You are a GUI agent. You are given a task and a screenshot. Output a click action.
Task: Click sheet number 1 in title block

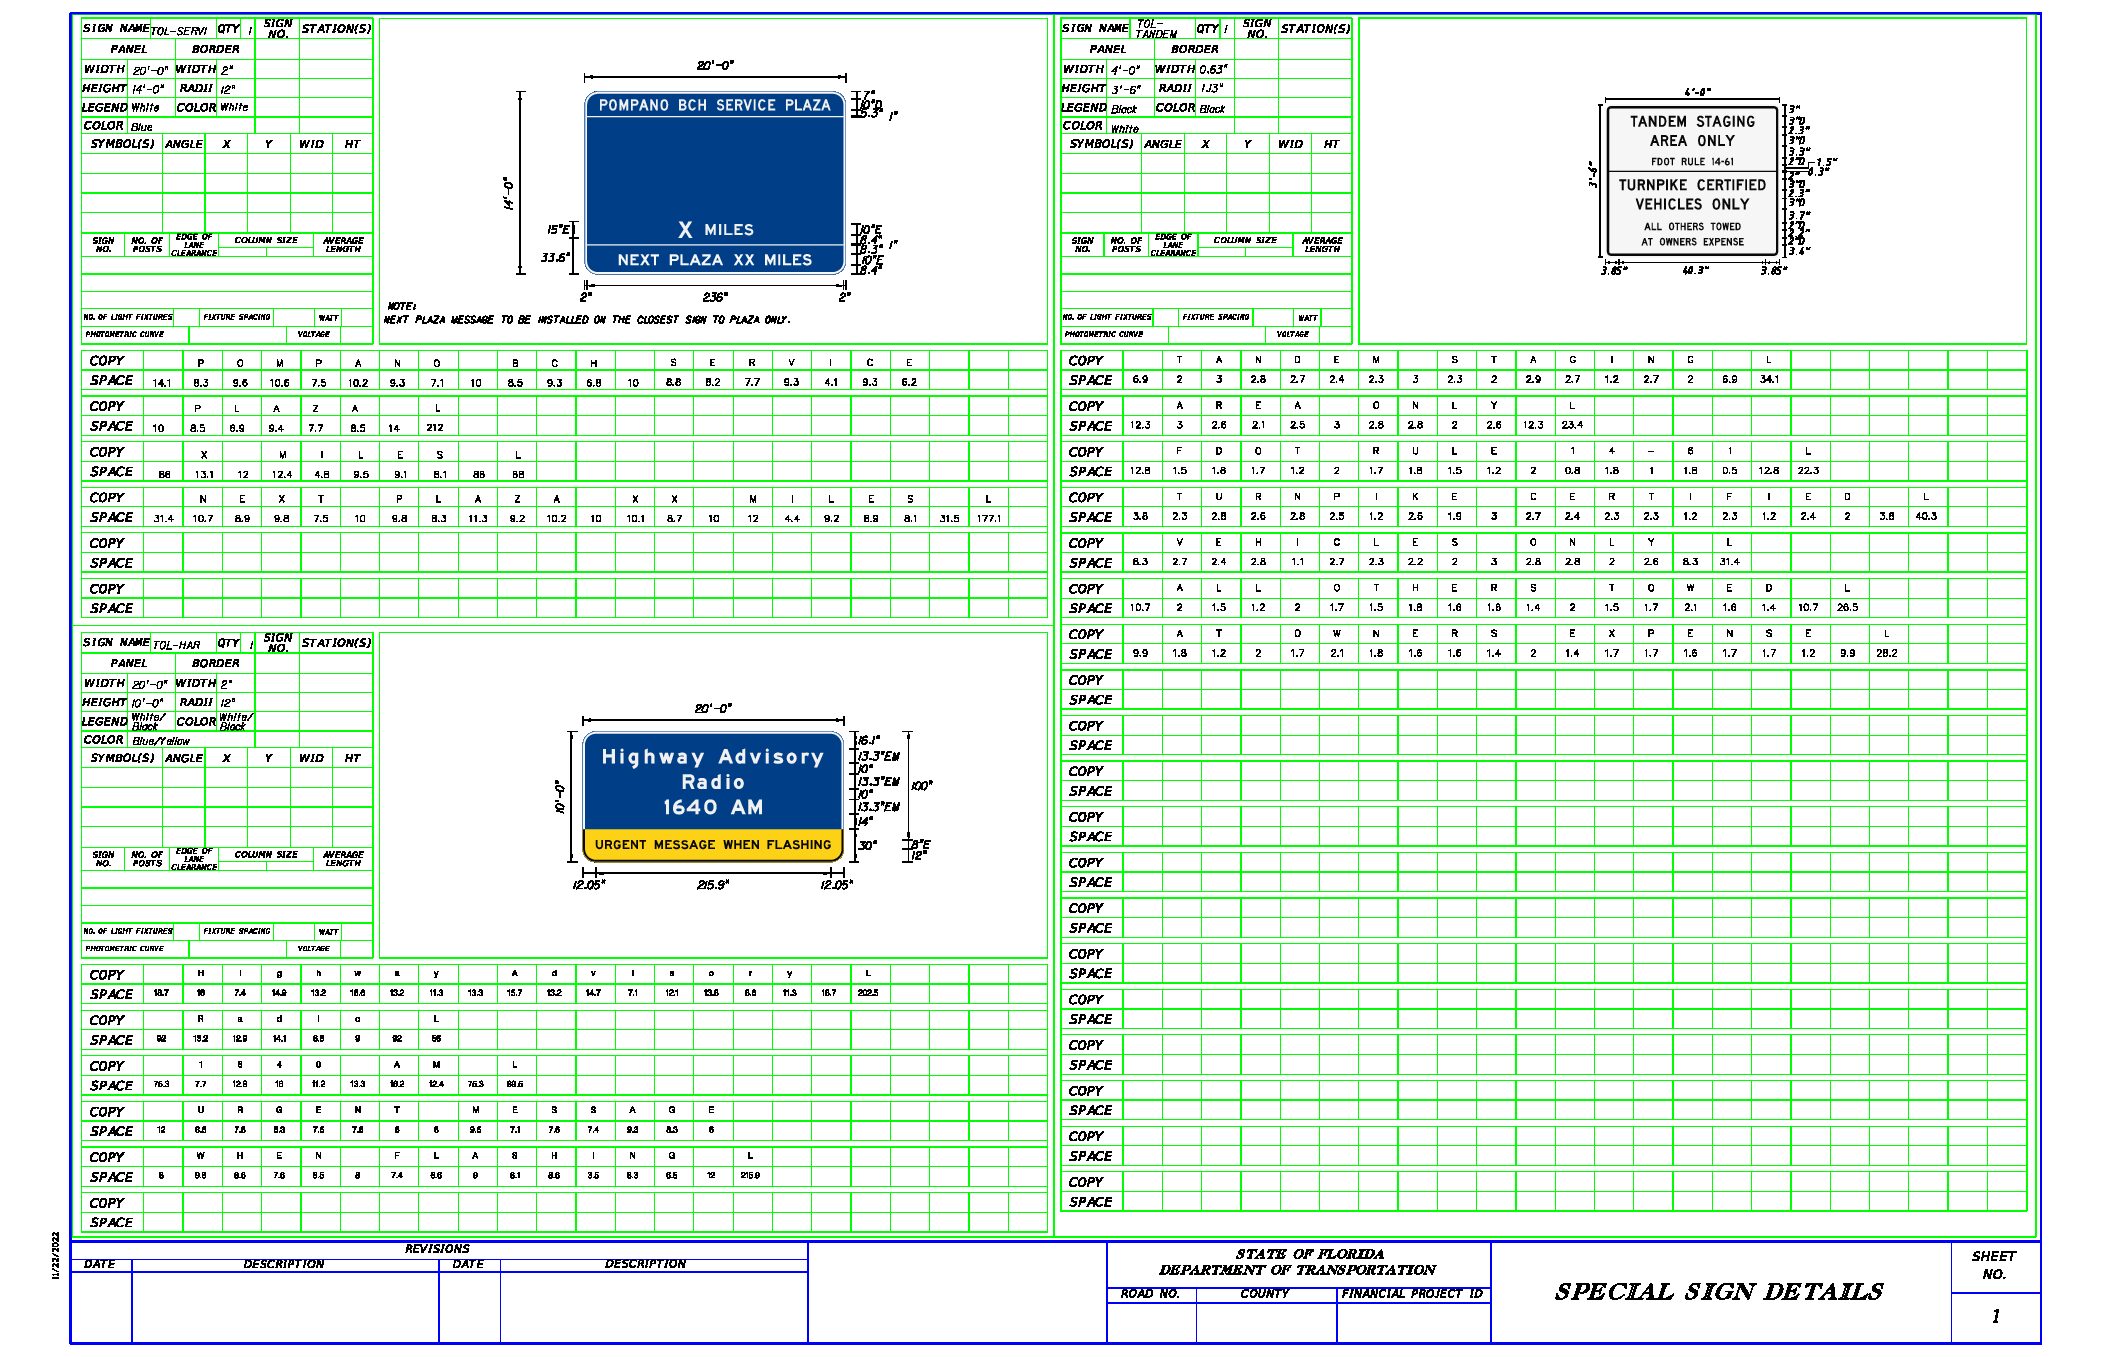click(1996, 1316)
